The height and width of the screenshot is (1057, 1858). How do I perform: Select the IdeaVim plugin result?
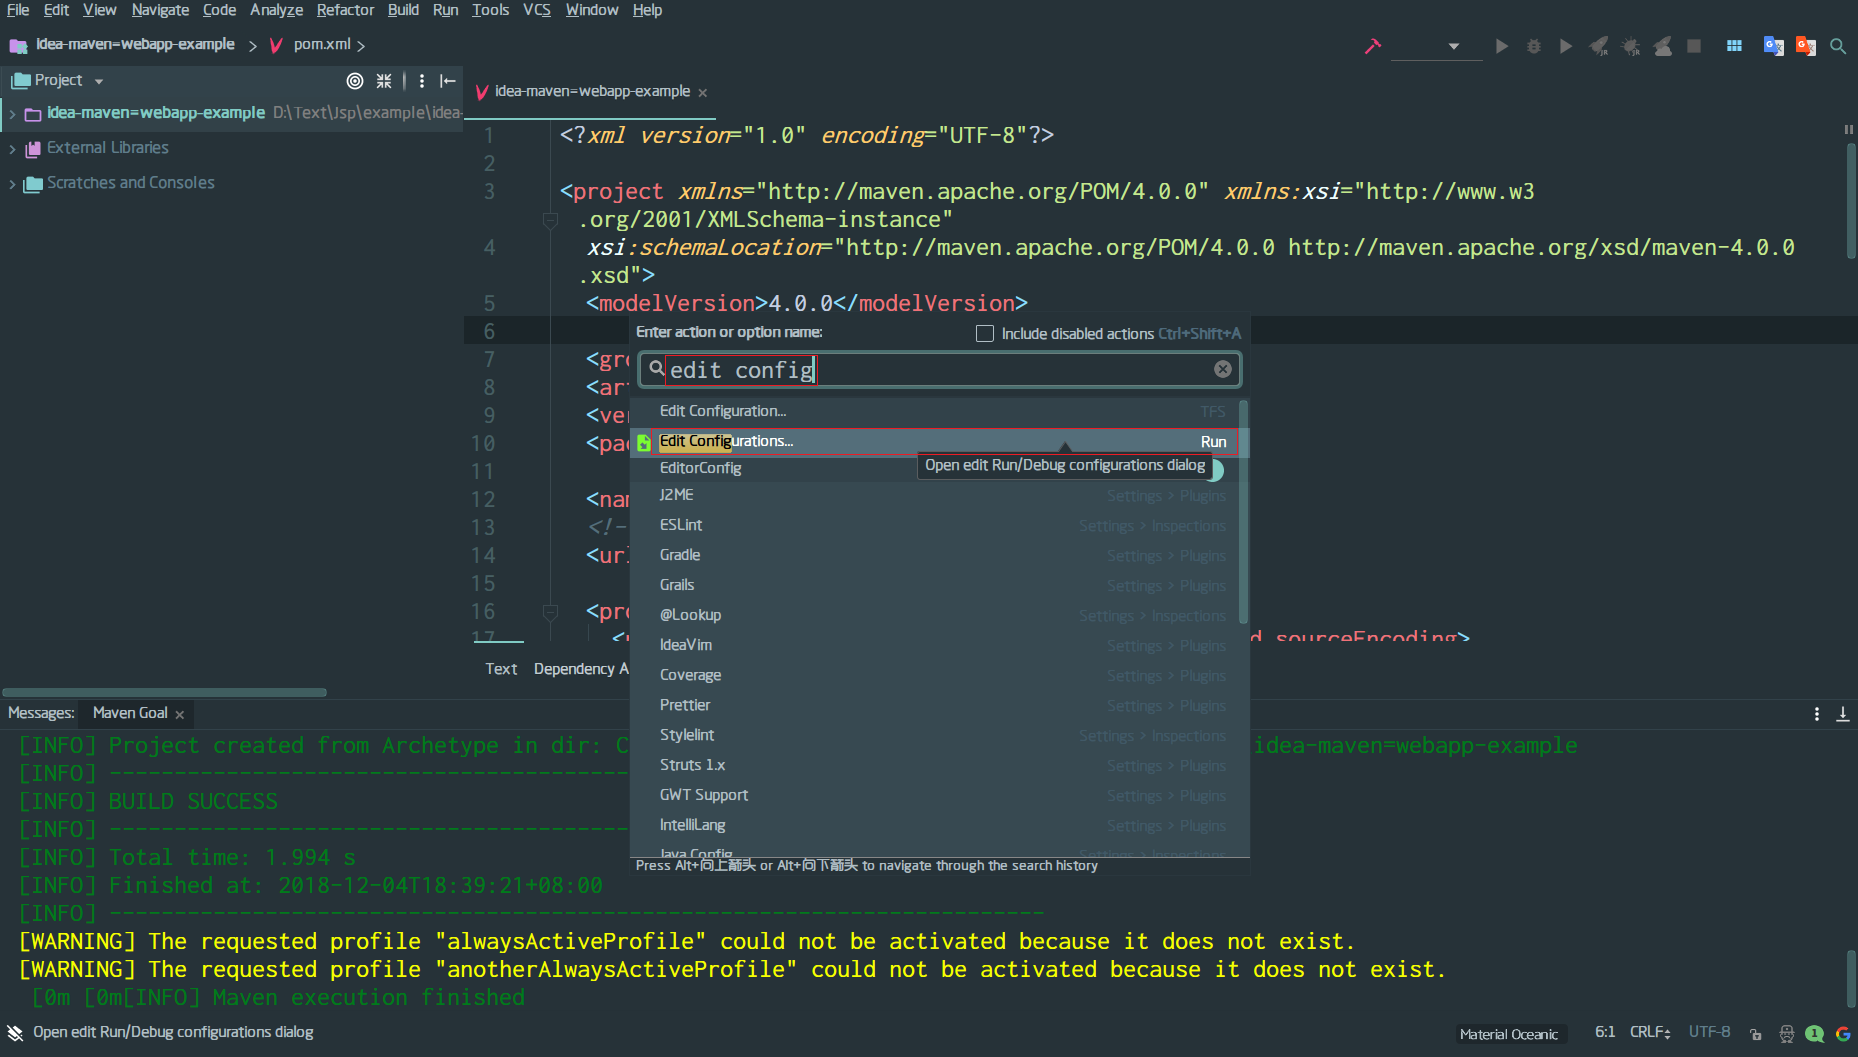(935, 645)
